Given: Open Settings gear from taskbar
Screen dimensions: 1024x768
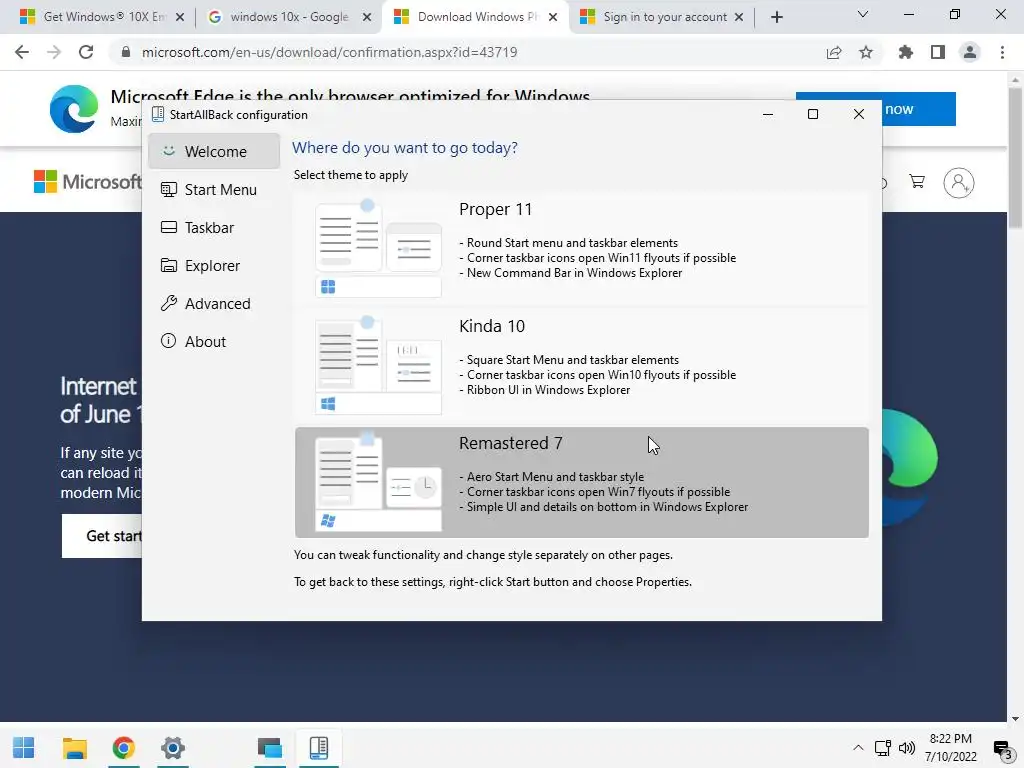Looking at the screenshot, I should pyautogui.click(x=173, y=748).
